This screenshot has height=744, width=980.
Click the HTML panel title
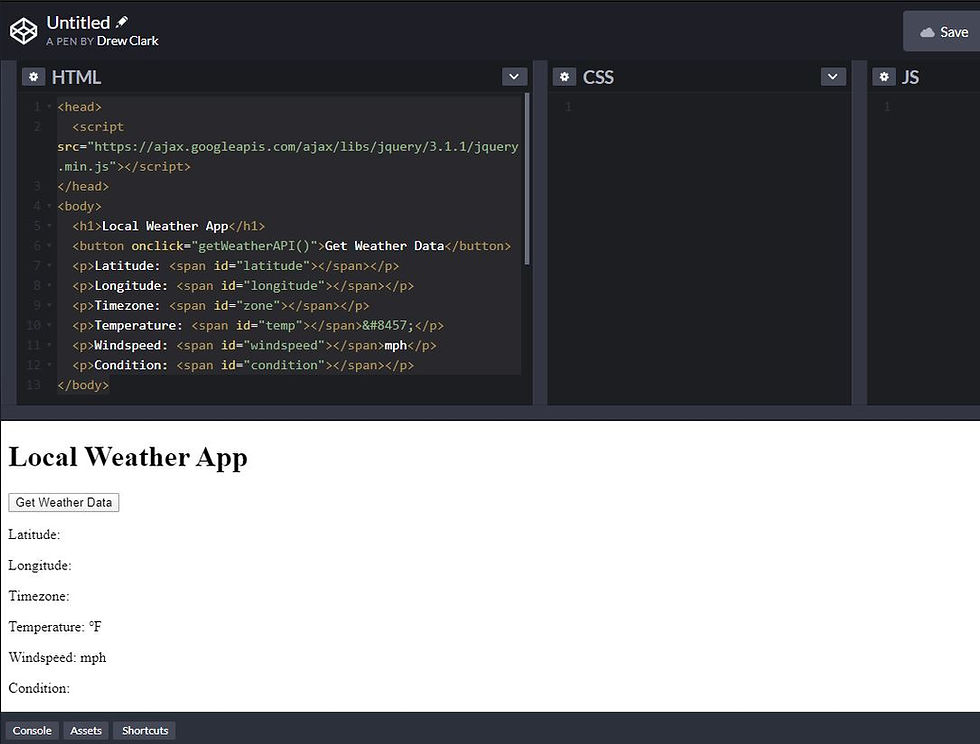pyautogui.click(x=76, y=77)
